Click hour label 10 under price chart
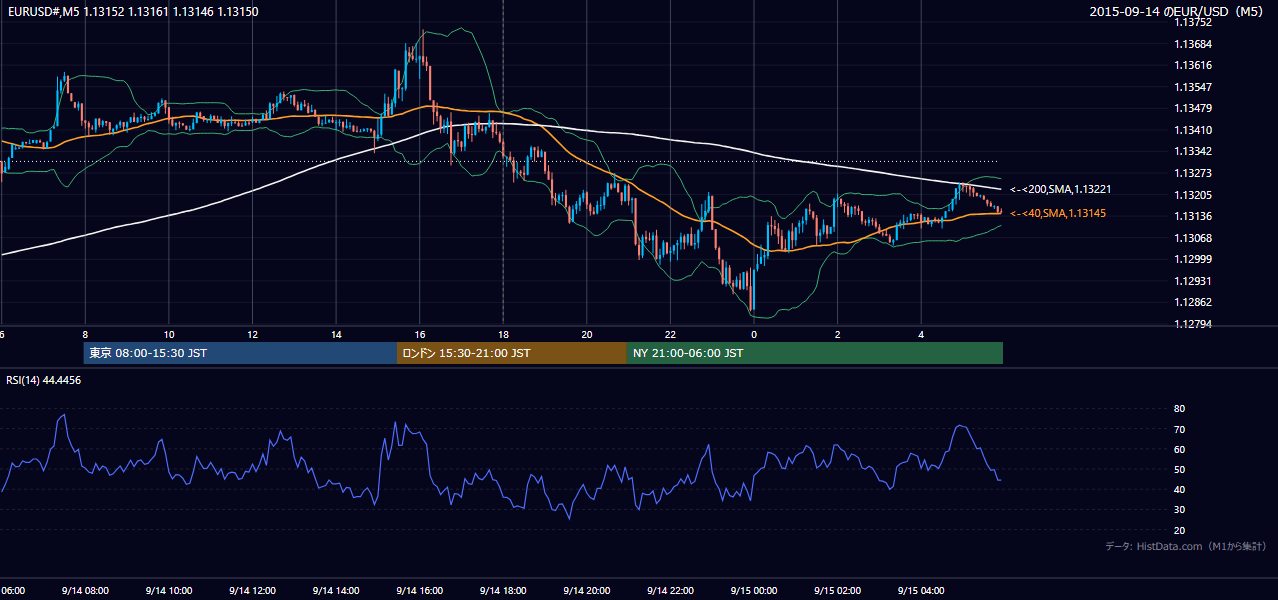Viewport: 1278px width, 600px height. coord(169,335)
